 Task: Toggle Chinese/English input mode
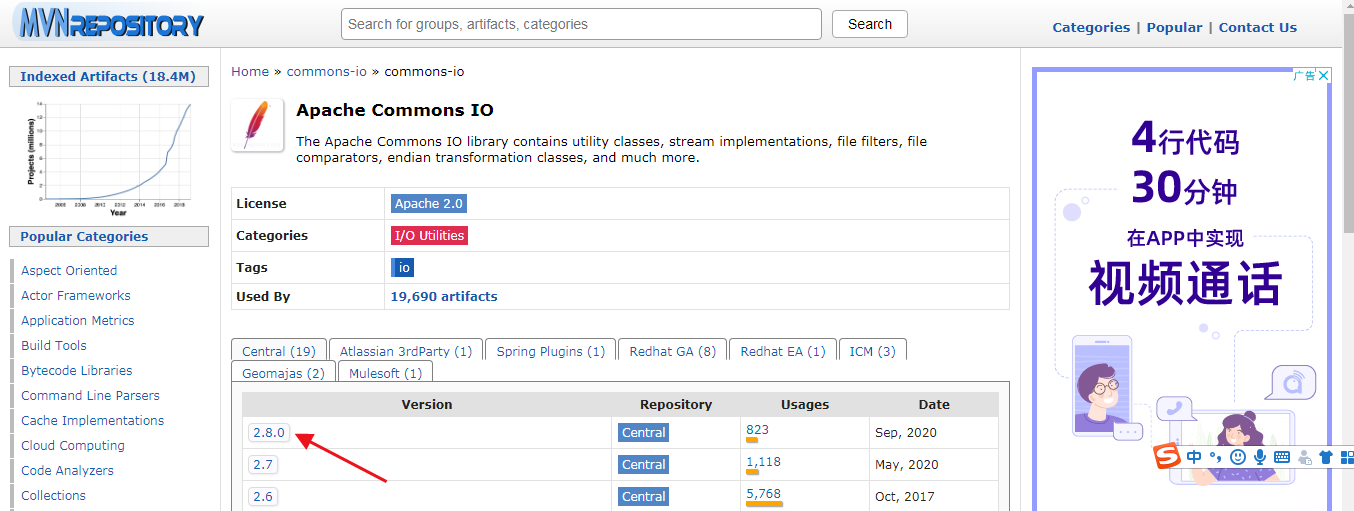[x=1195, y=457]
